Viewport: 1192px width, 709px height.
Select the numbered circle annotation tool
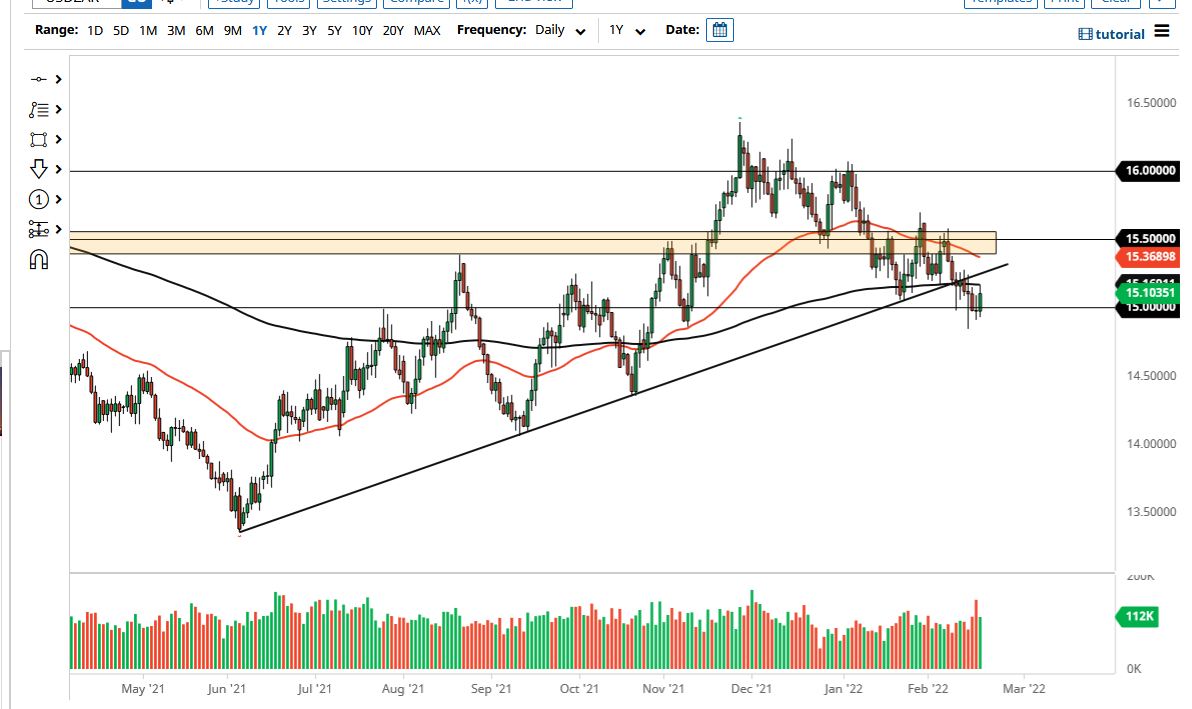tap(40, 199)
